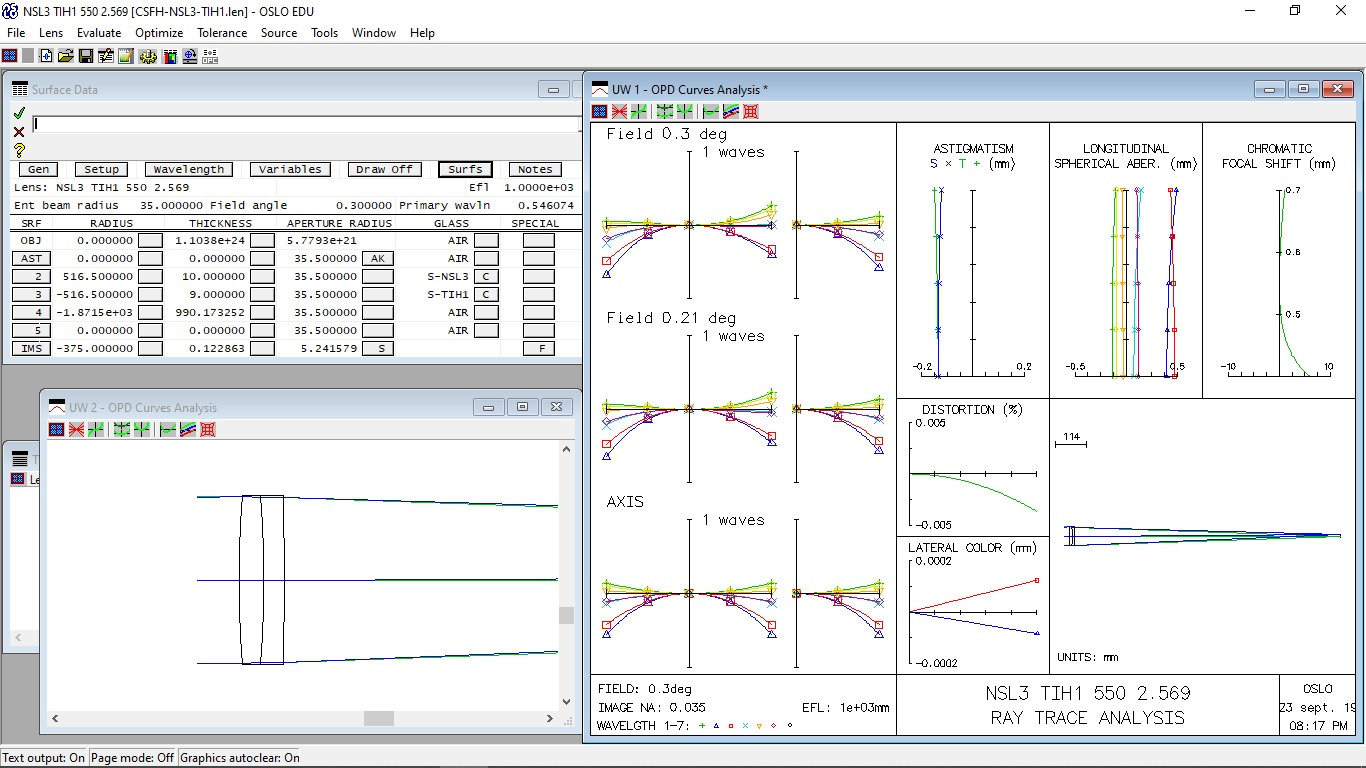This screenshot has width=1366, height=768.
Task: Click radius value 516.500000 for surface 2
Action: pyautogui.click(x=97, y=276)
